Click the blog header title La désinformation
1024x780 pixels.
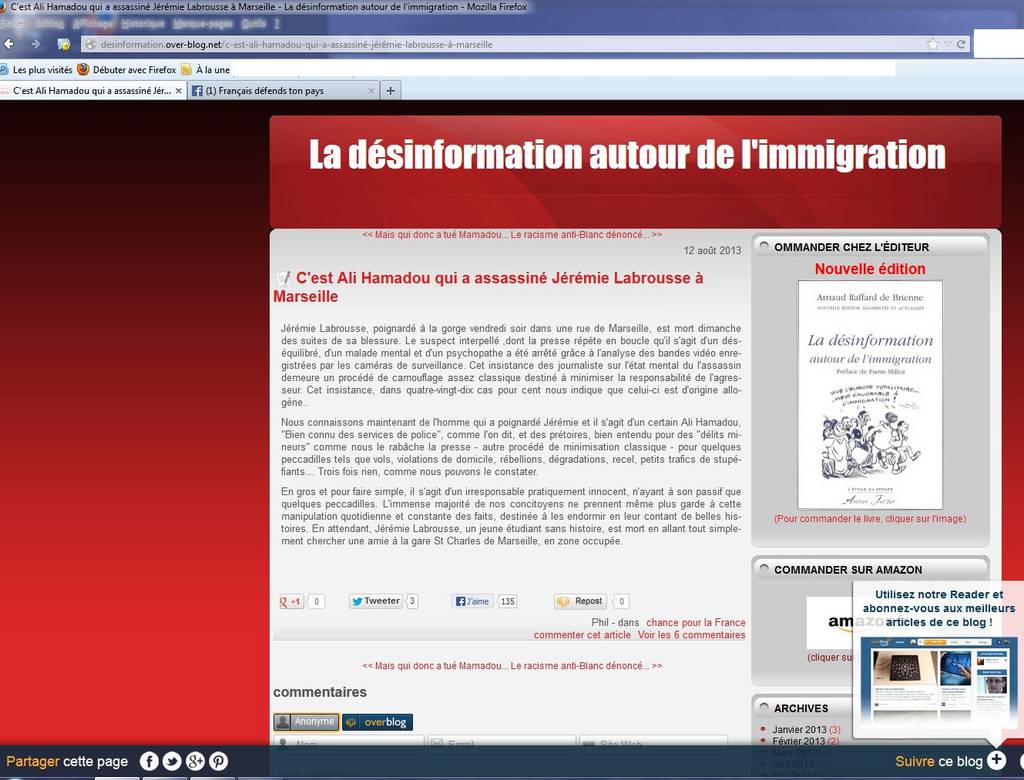(627, 155)
